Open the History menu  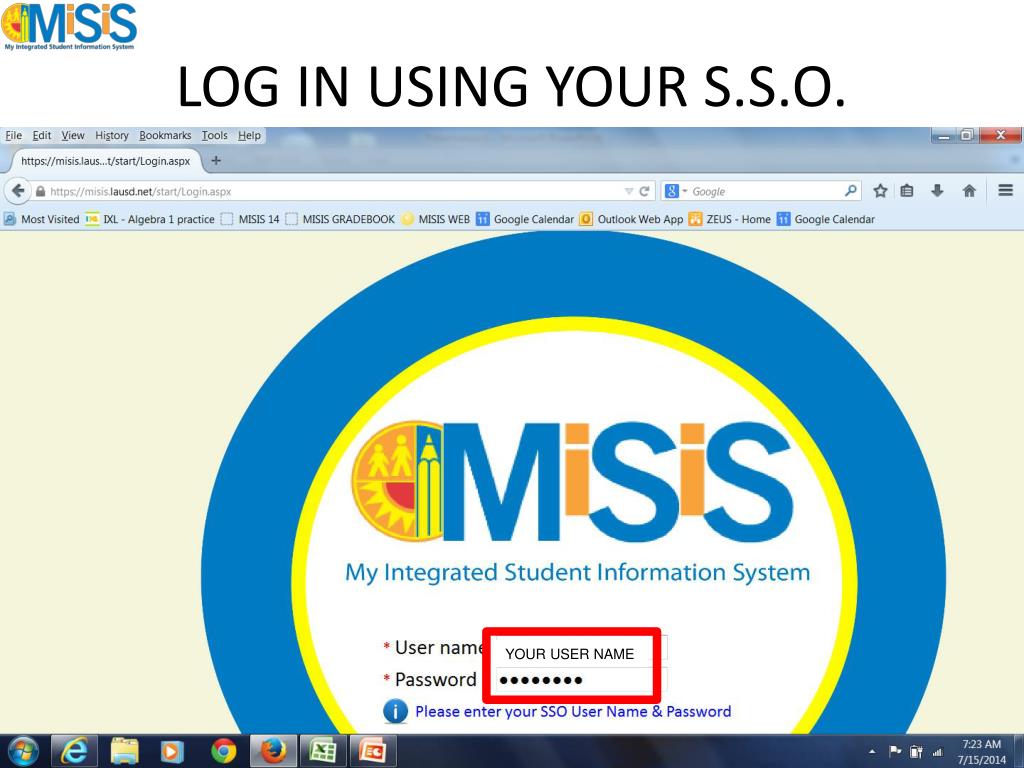pyautogui.click(x=112, y=135)
